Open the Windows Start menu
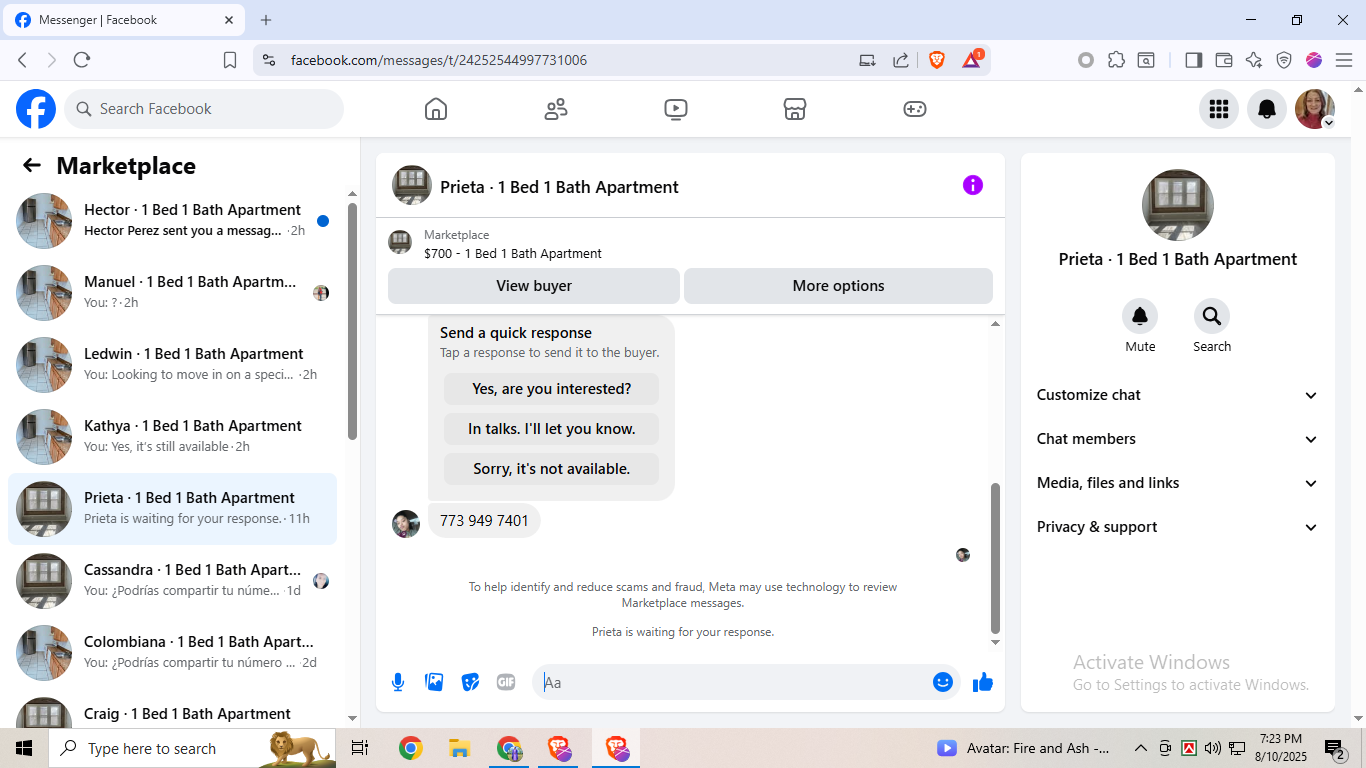The width and height of the screenshot is (1366, 768). pyautogui.click(x=24, y=748)
